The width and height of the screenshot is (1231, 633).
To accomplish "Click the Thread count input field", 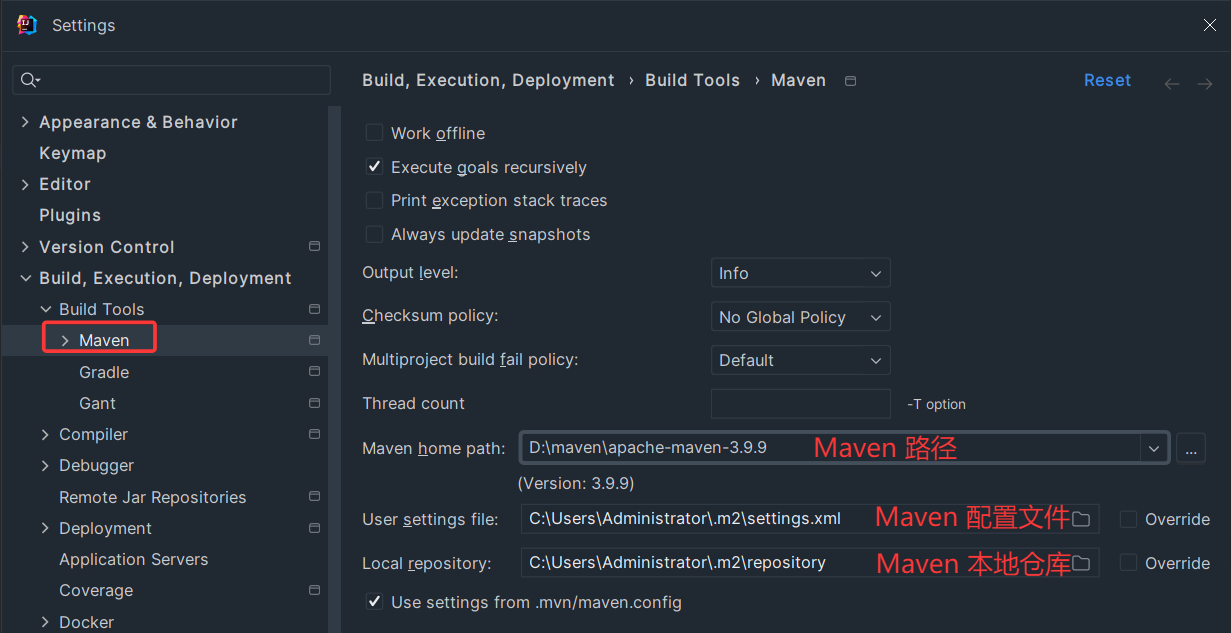I will (800, 403).
